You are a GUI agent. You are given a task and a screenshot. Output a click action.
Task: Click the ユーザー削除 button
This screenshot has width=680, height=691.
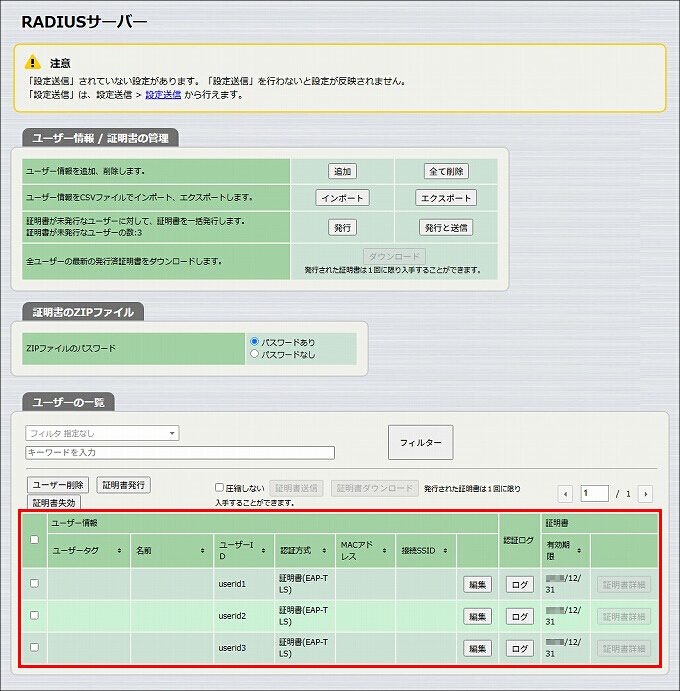(x=58, y=485)
